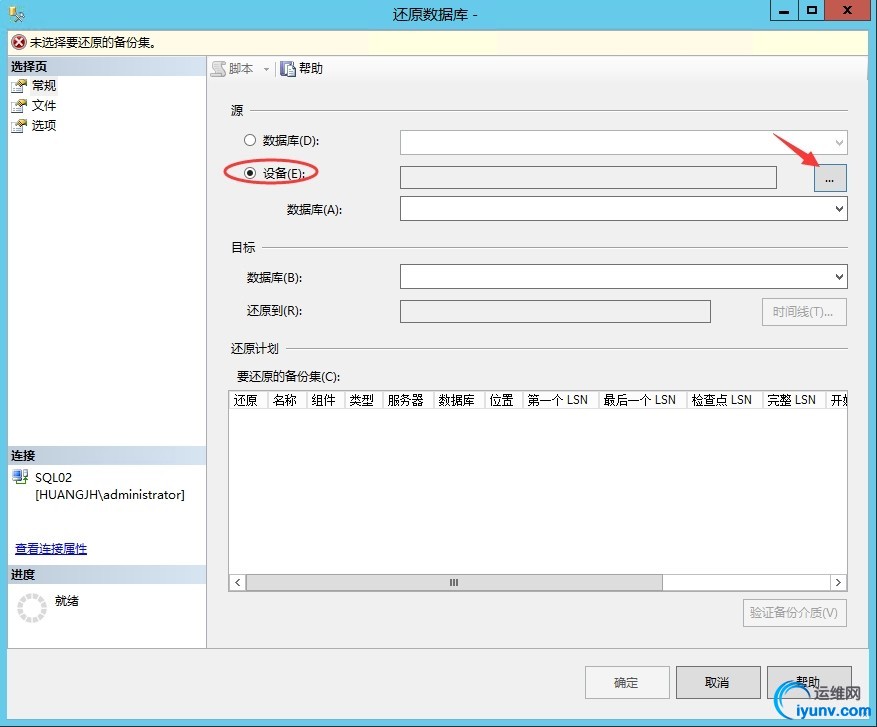Viewport: 877px width, 727px height.
Task: Click the 检查点 LSN column header
Action: (725, 400)
